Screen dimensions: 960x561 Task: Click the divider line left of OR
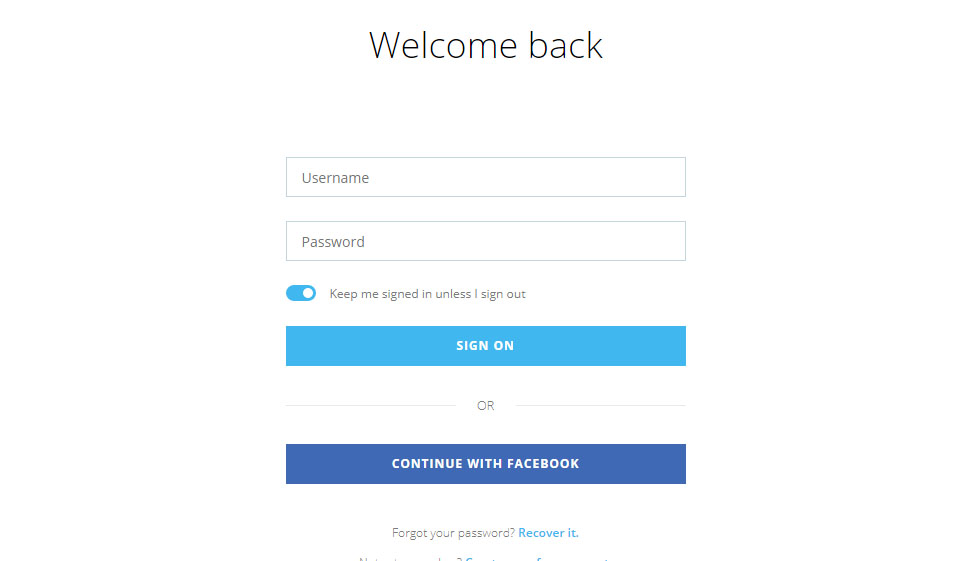pos(370,406)
